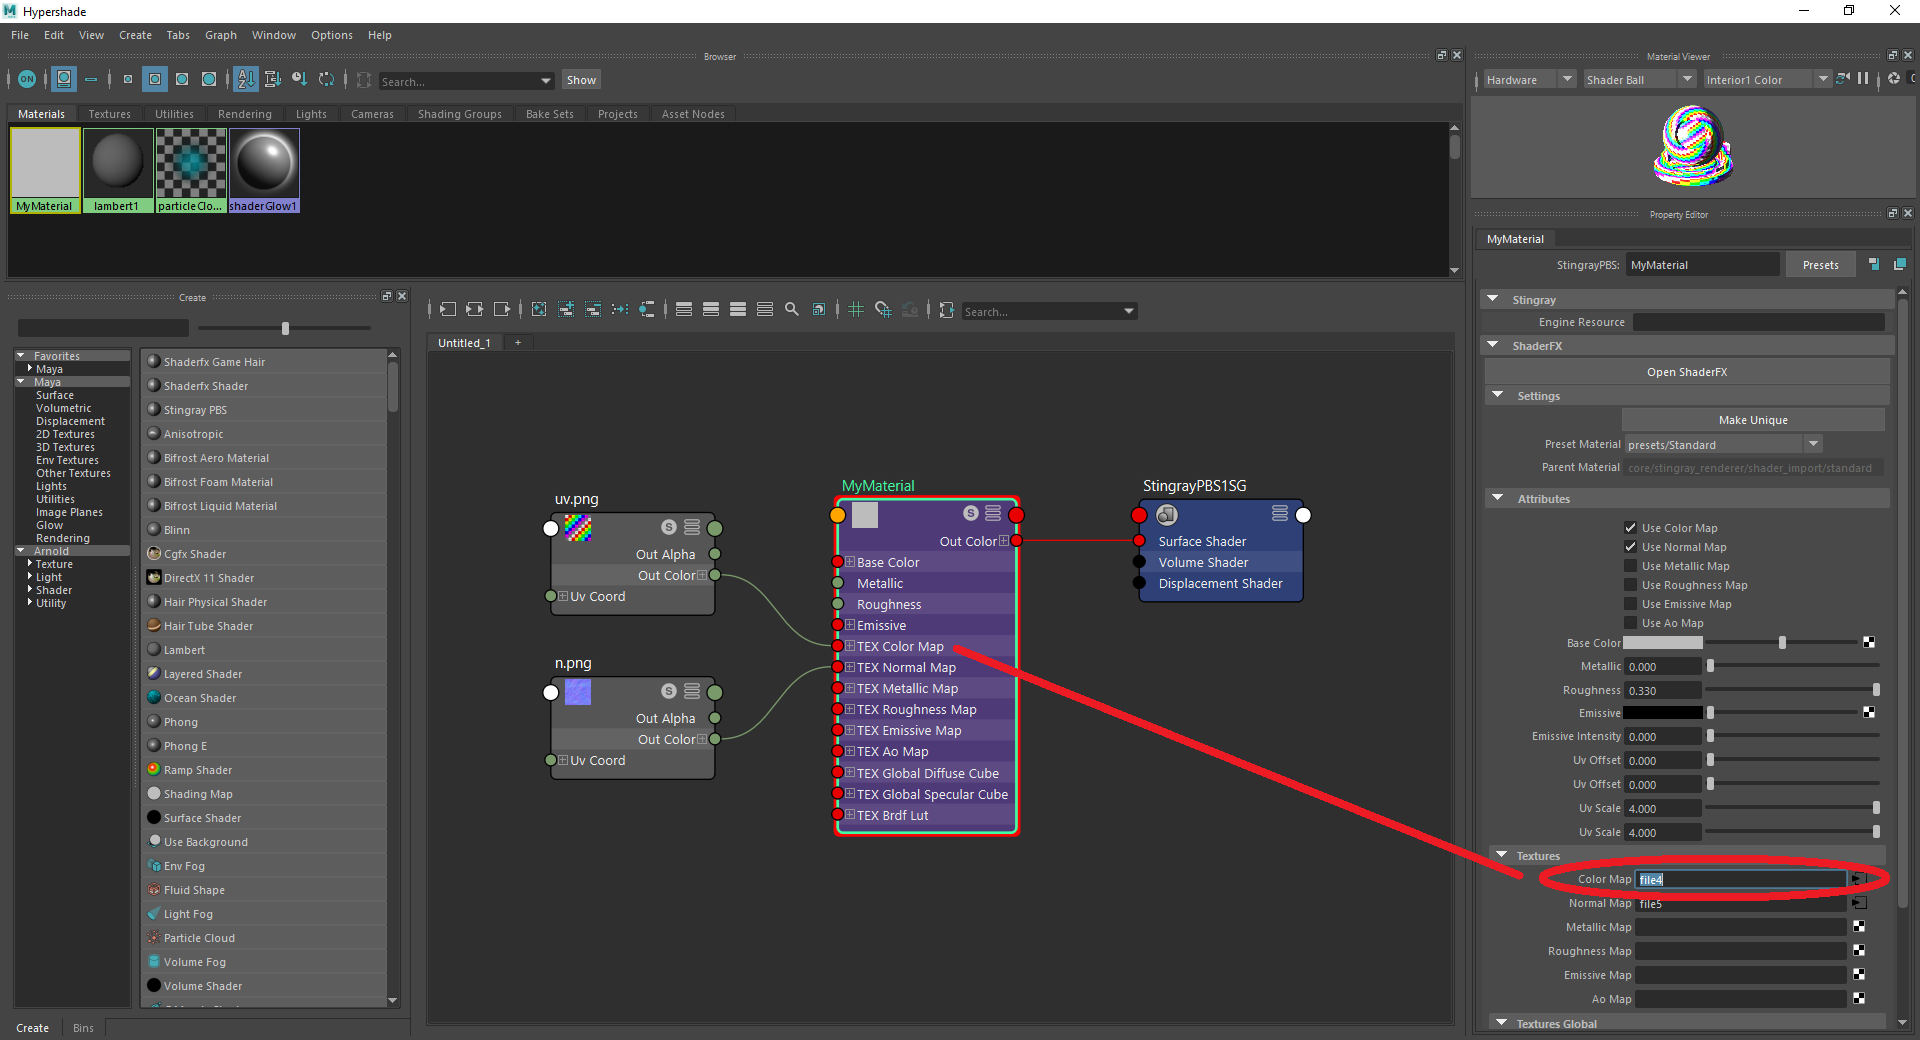
Task: Click the Color Map file4 input field
Action: click(1740, 879)
